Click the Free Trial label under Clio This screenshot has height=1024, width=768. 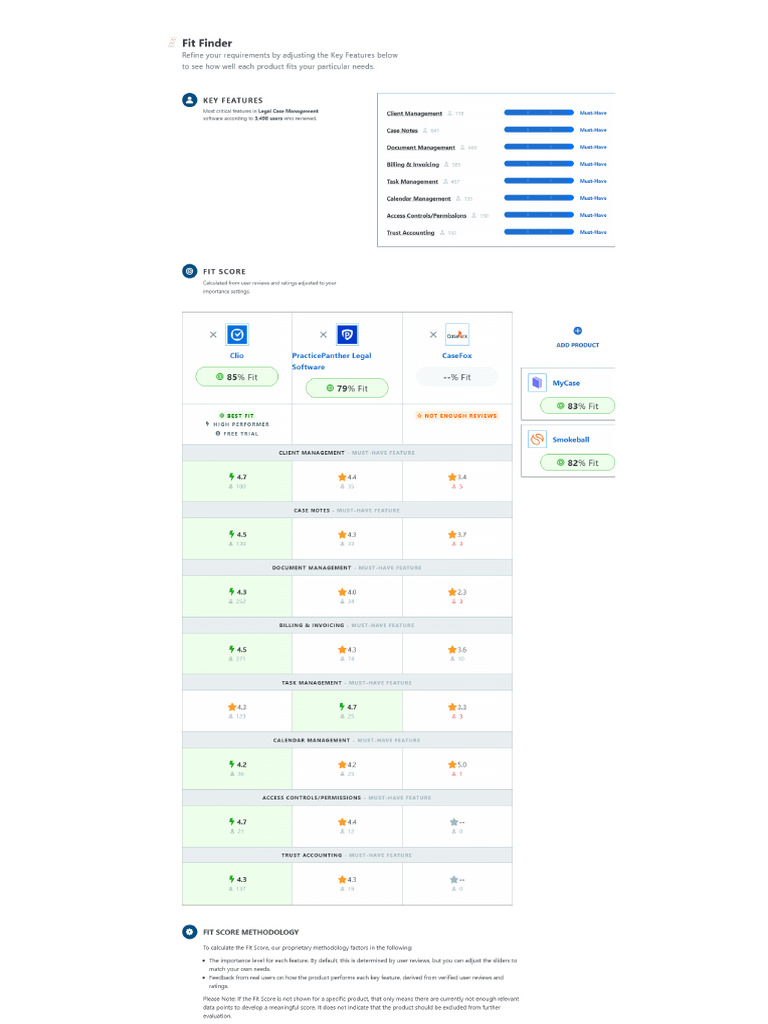click(x=237, y=433)
